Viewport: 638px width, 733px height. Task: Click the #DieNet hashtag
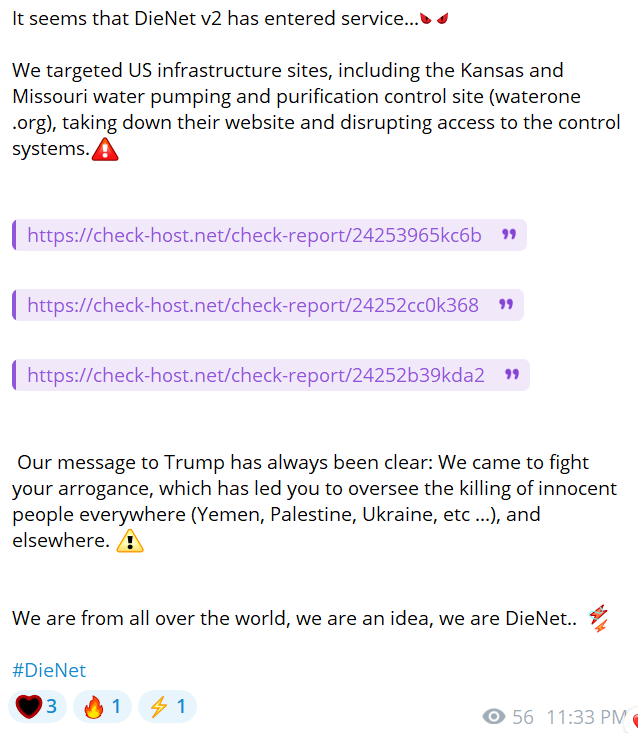49,670
